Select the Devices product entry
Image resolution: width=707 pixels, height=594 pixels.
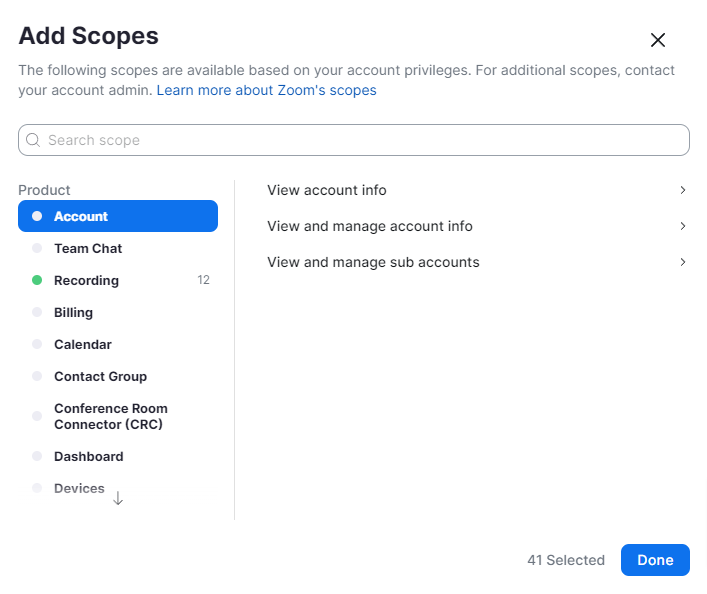79,488
